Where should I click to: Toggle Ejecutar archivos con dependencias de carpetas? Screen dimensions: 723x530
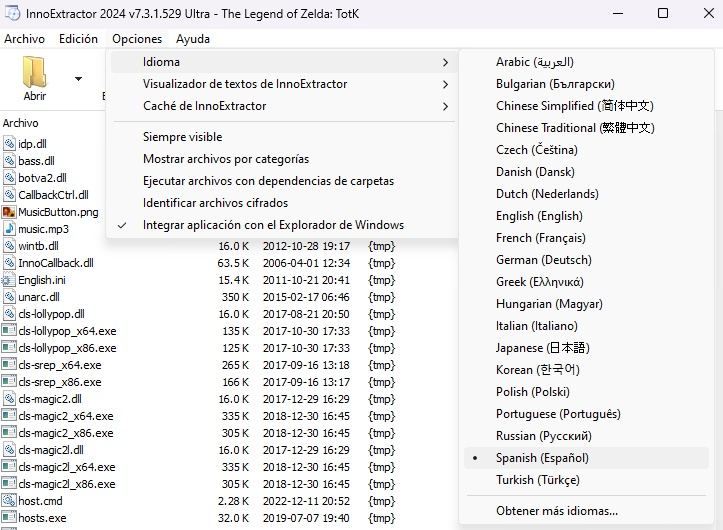[284, 181]
